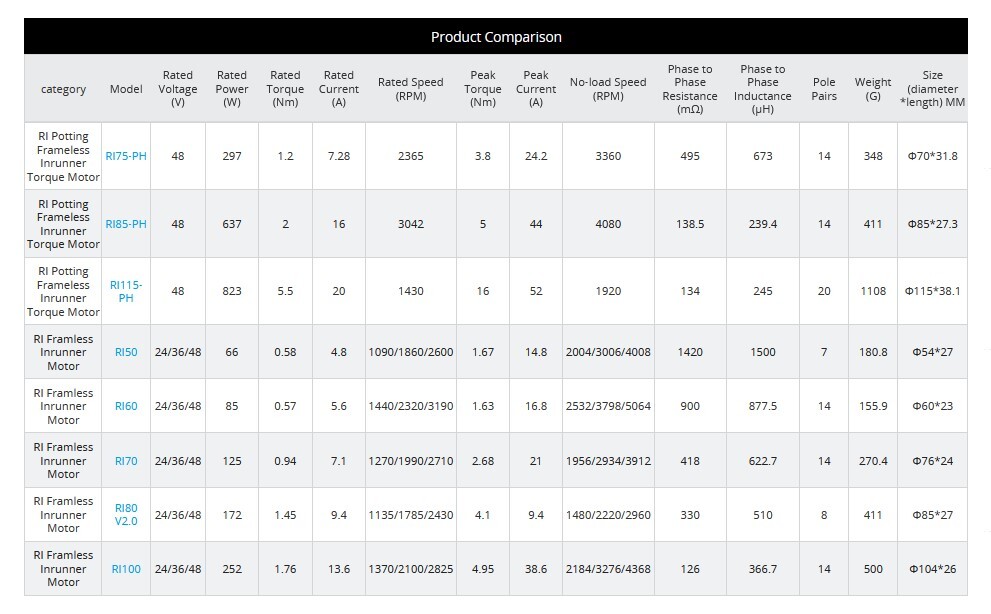The image size is (991, 614).
Task: Select the 172 rated power cell
Action: [232, 515]
